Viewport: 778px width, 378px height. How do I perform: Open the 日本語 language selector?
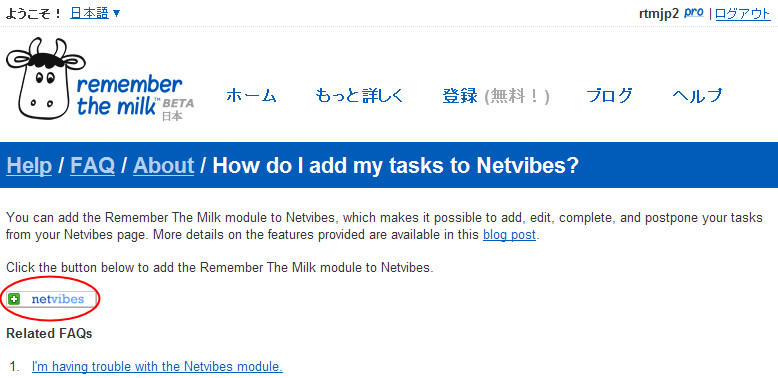[x=89, y=13]
